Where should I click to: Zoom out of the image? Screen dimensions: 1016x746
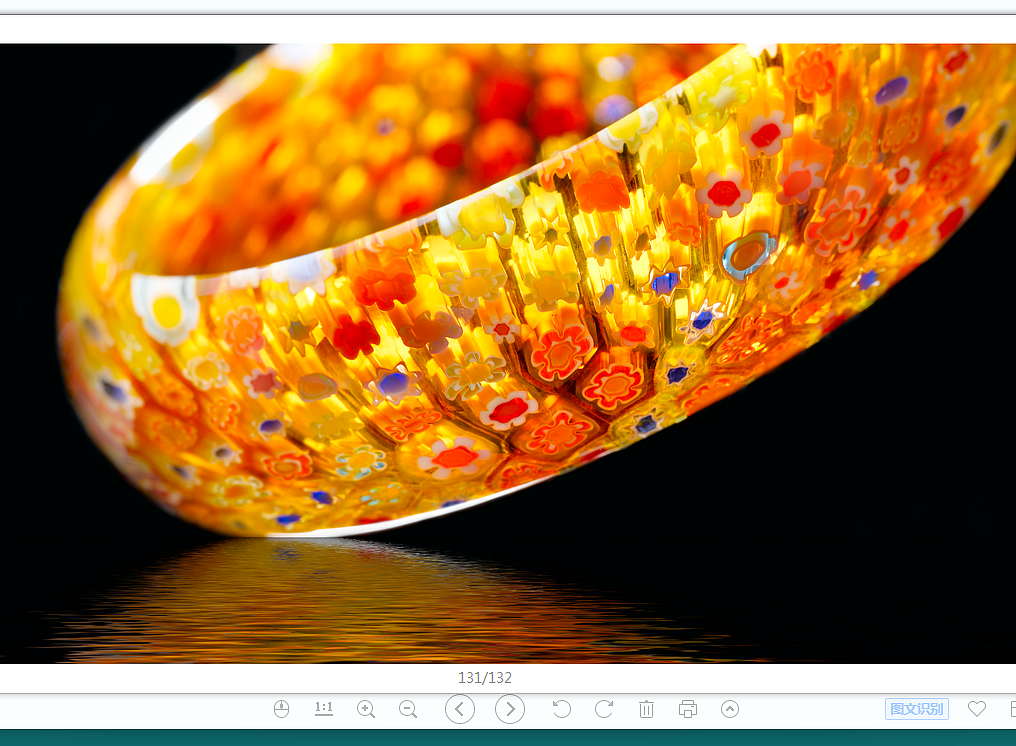(x=408, y=709)
